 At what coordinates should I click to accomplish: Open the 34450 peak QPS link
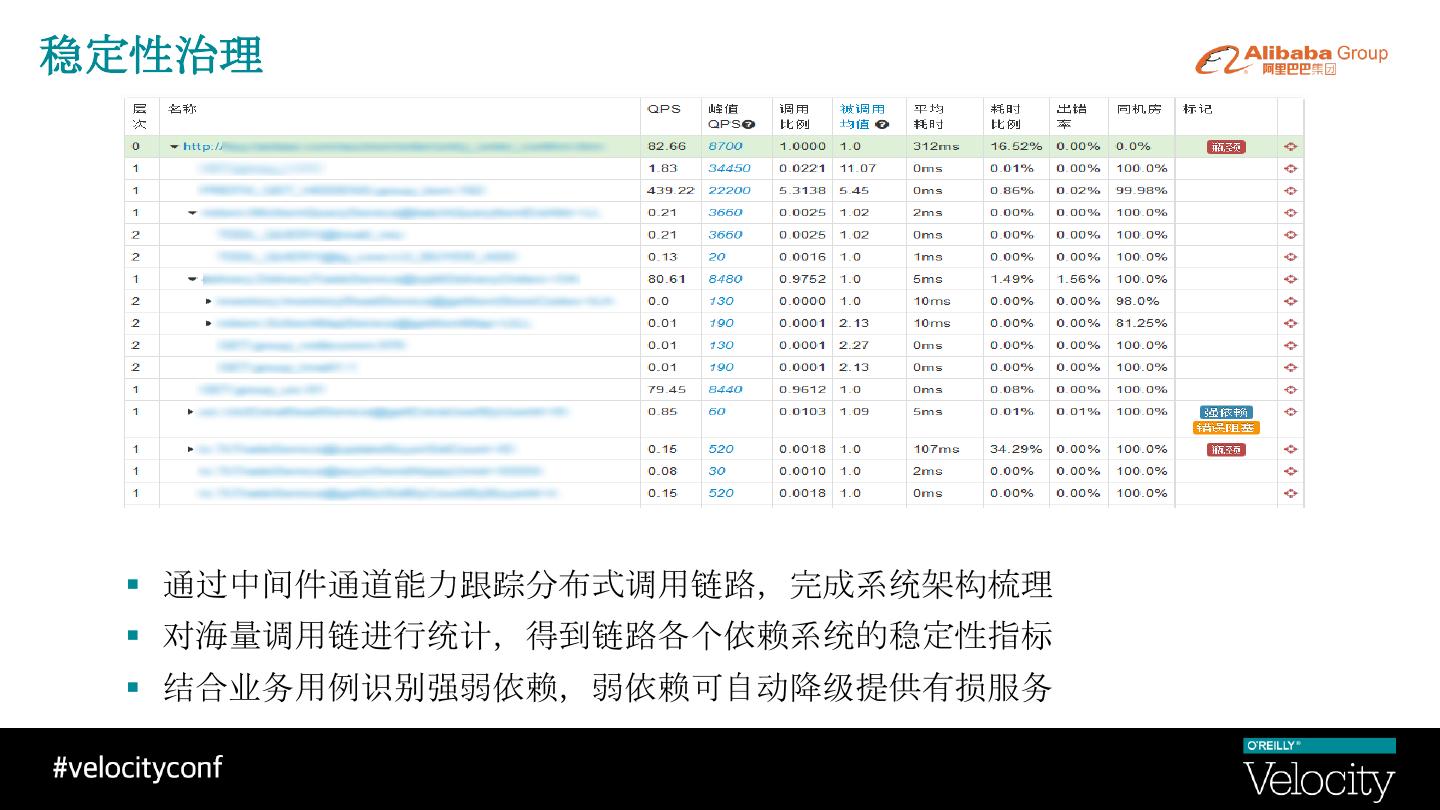(729, 169)
